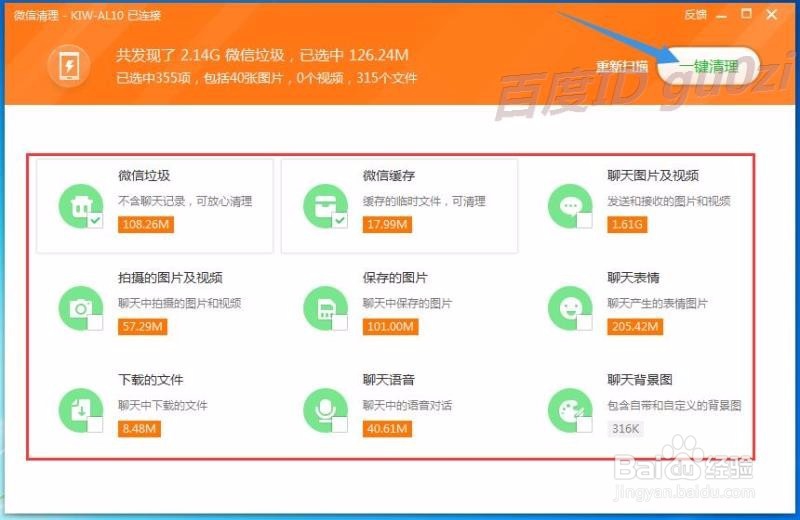Click the 聊天表情 title text
Screen dimensions: 800x520
pos(633,278)
